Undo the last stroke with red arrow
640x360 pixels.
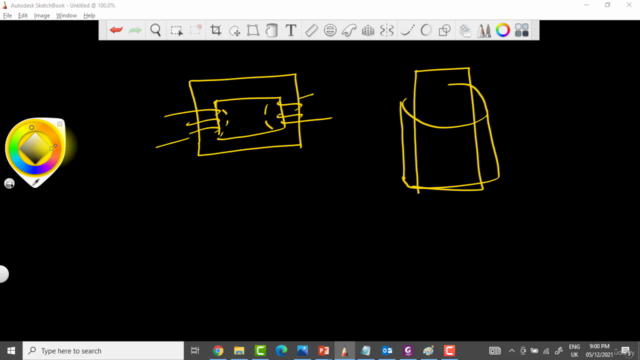pos(116,30)
